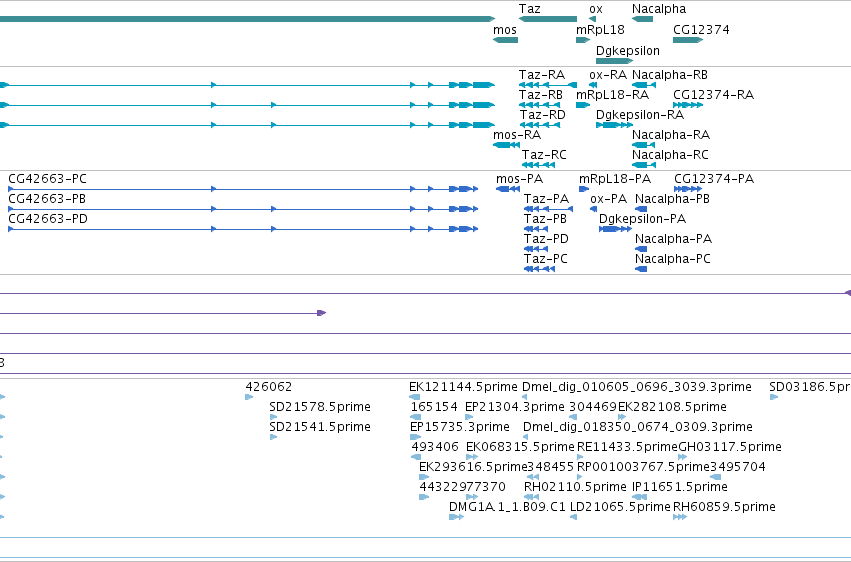851x562 pixels.
Task: Select the Taz-RA transcript label
Action: pyautogui.click(x=542, y=75)
